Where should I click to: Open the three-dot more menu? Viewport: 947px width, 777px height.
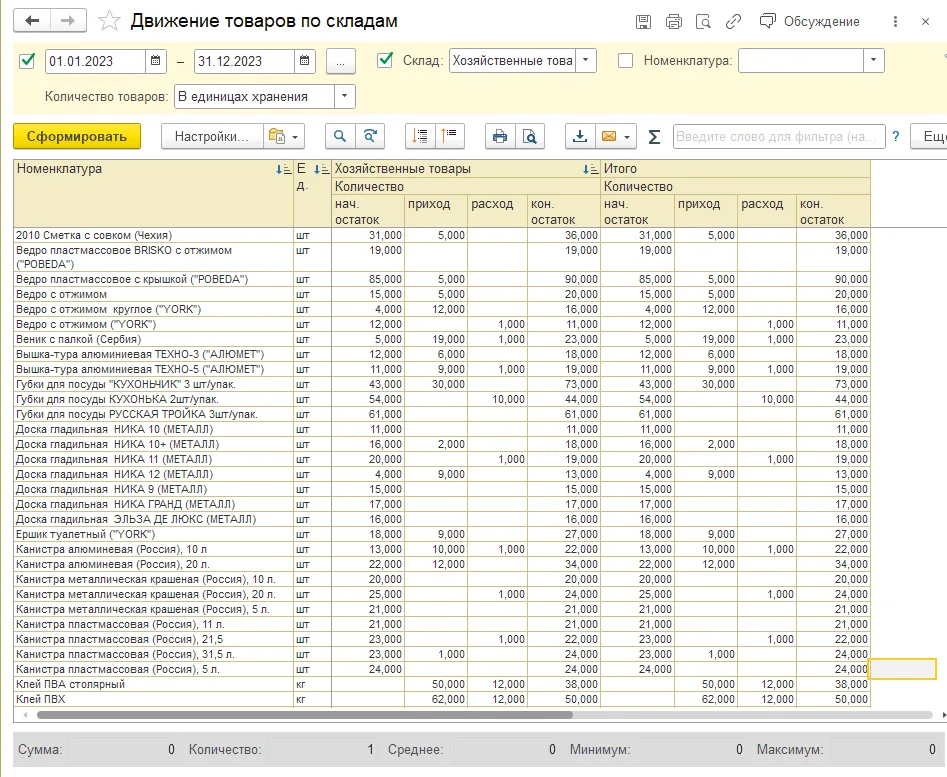[895, 22]
